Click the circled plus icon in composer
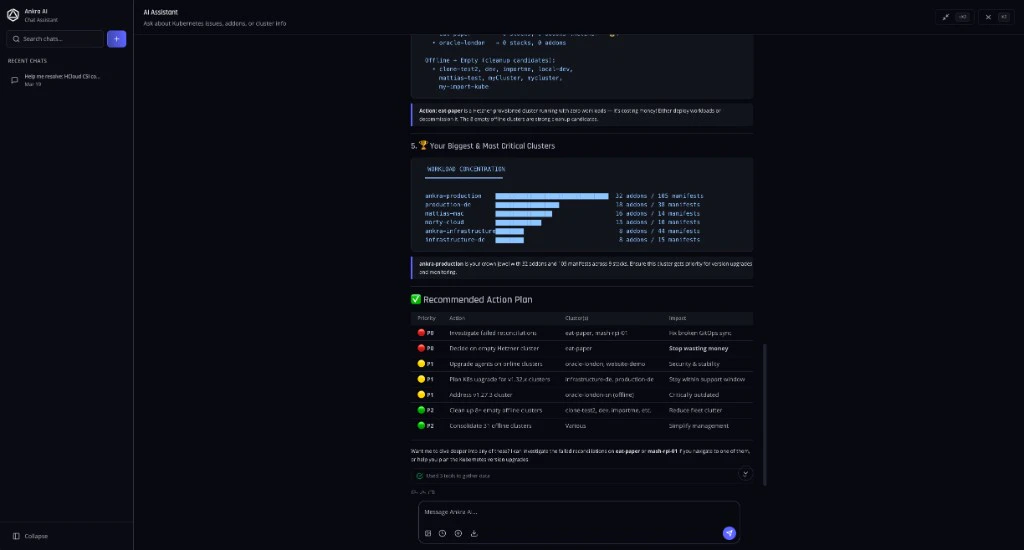The image size is (1024, 550). (x=458, y=533)
